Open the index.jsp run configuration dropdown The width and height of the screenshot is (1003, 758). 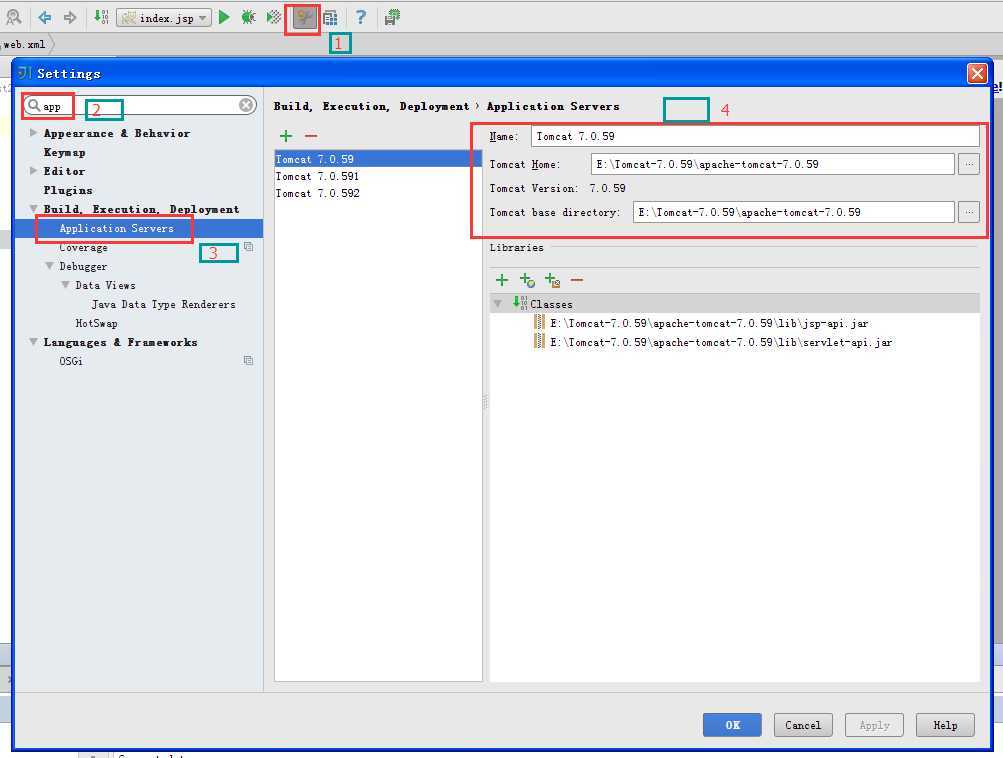164,18
